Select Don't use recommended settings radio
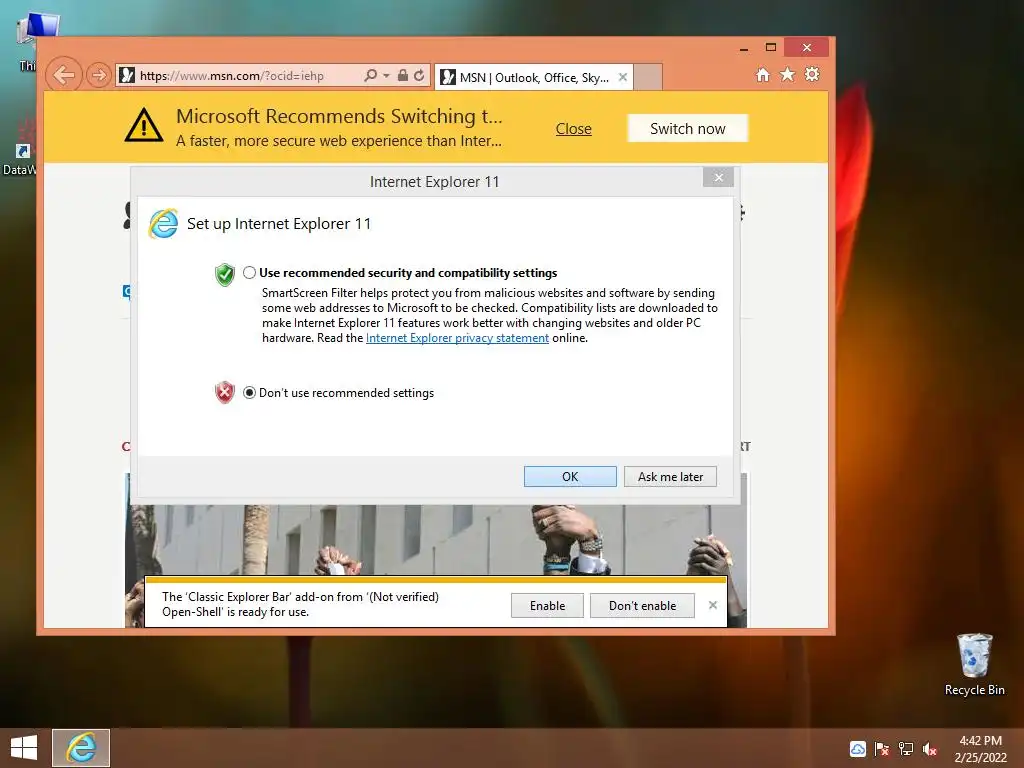Image resolution: width=1024 pixels, height=768 pixels. pyautogui.click(x=249, y=392)
